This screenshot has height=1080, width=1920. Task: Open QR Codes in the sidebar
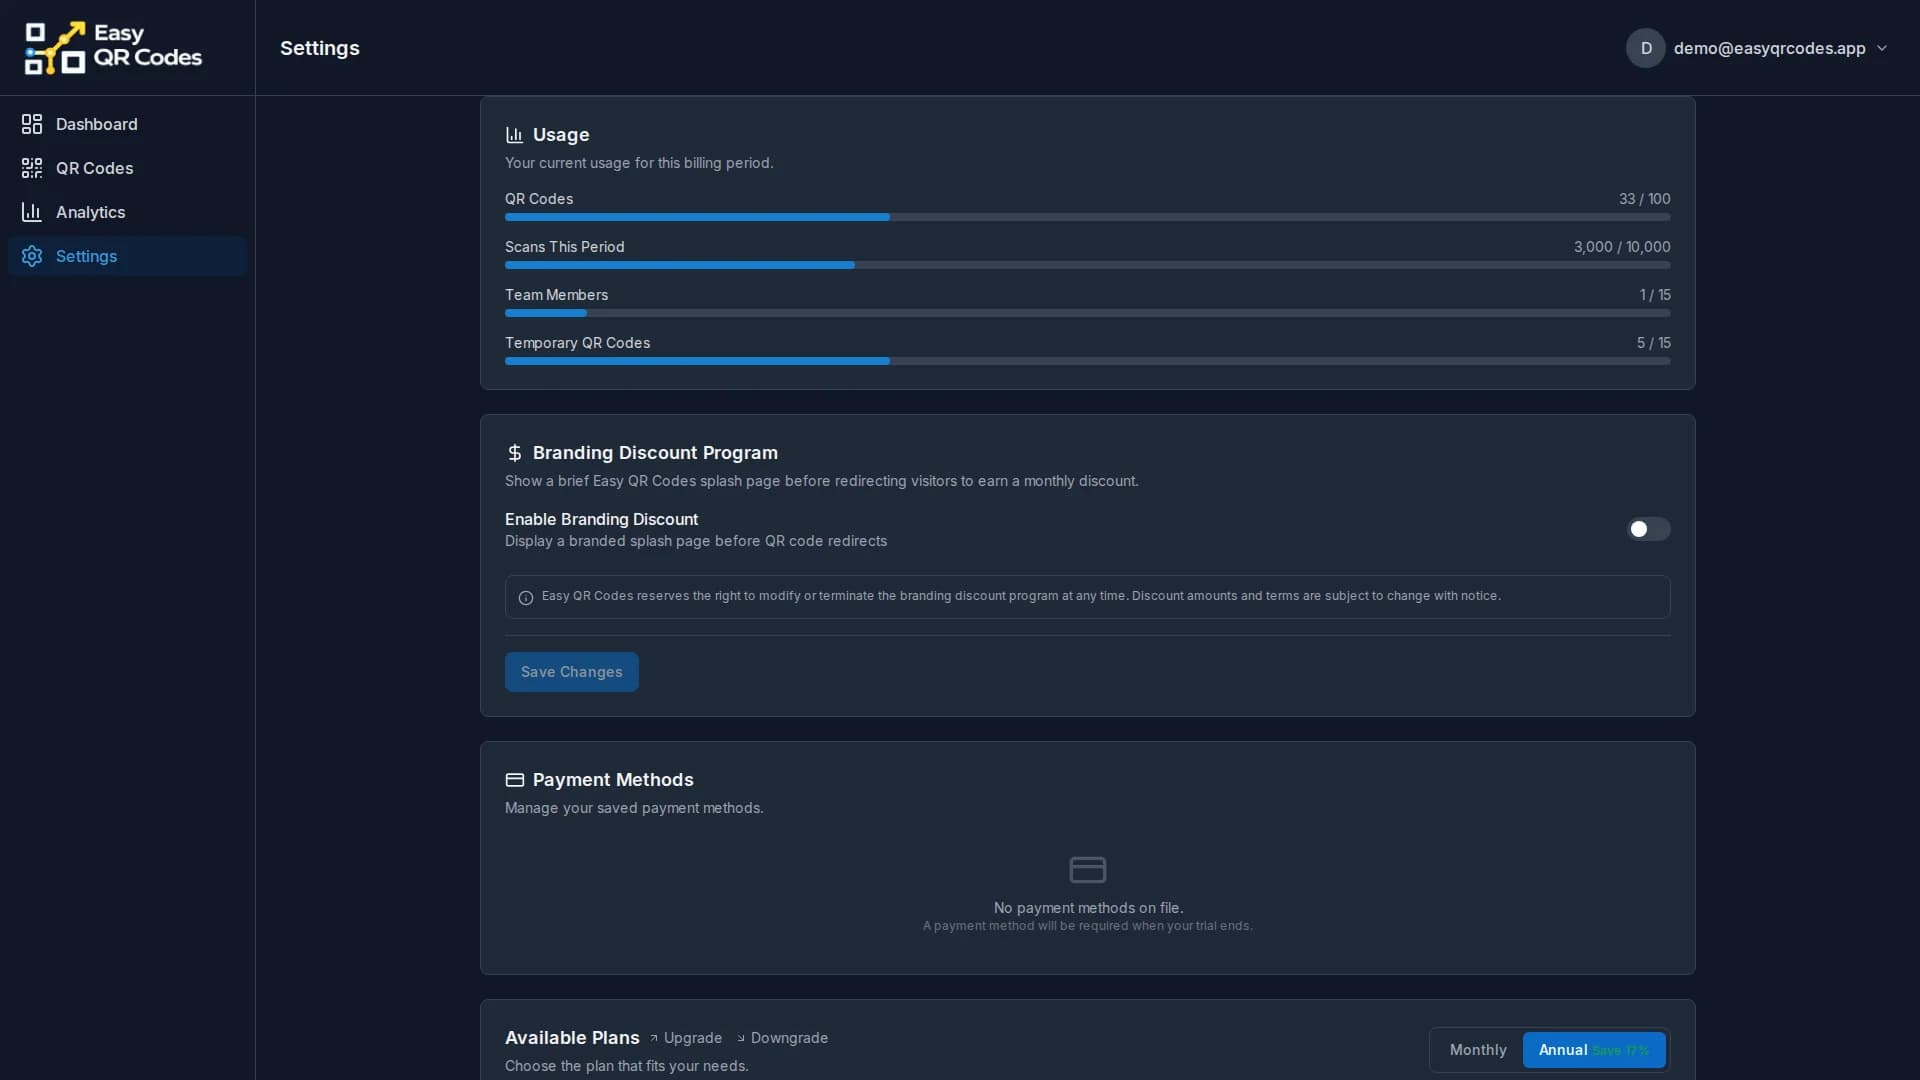pos(127,168)
